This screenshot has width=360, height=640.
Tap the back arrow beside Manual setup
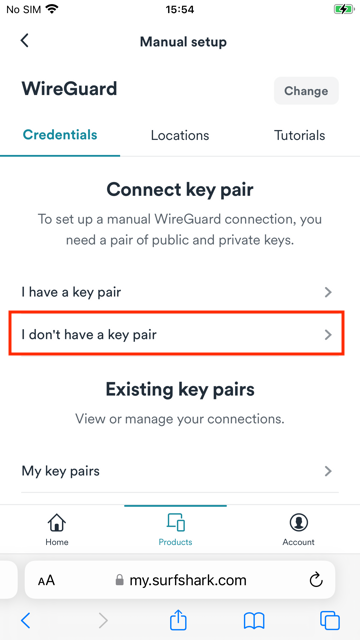pos(25,41)
